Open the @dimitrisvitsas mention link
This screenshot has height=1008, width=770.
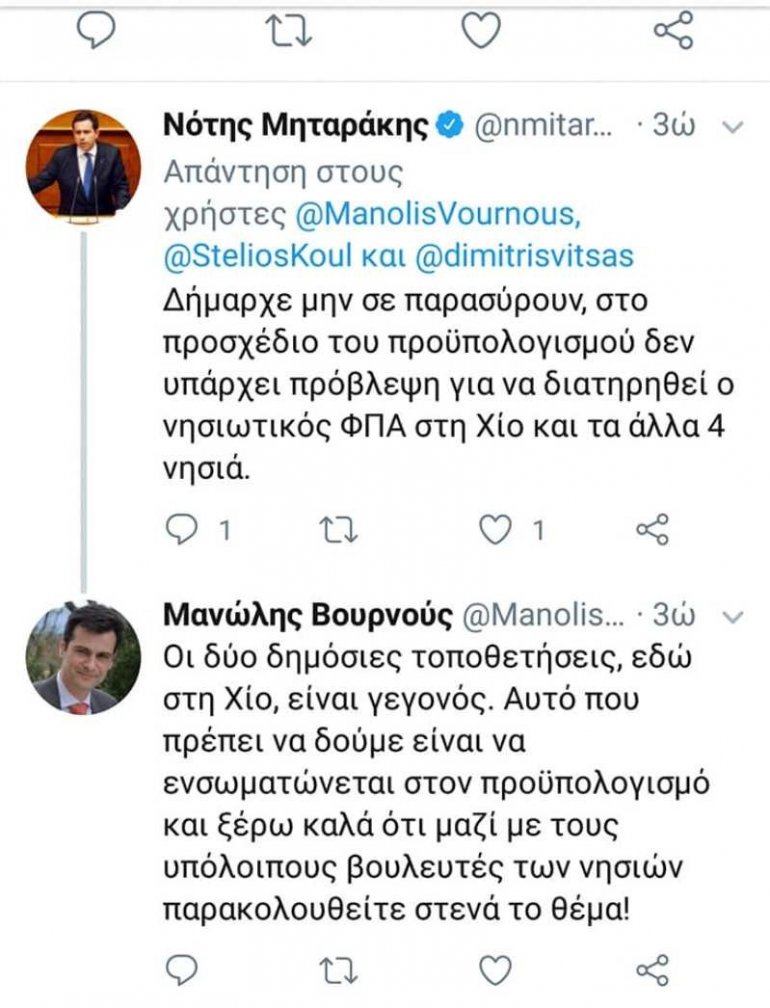coord(525,256)
